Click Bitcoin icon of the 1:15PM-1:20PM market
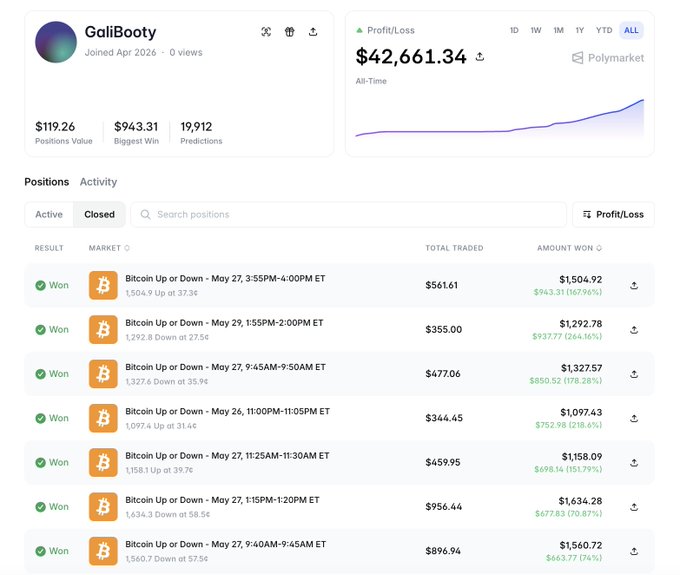The width and height of the screenshot is (680, 575). point(103,506)
